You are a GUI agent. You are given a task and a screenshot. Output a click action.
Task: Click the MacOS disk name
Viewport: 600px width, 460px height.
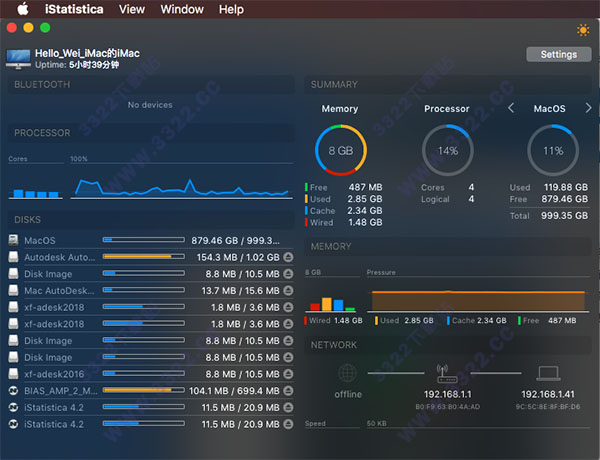(40, 240)
